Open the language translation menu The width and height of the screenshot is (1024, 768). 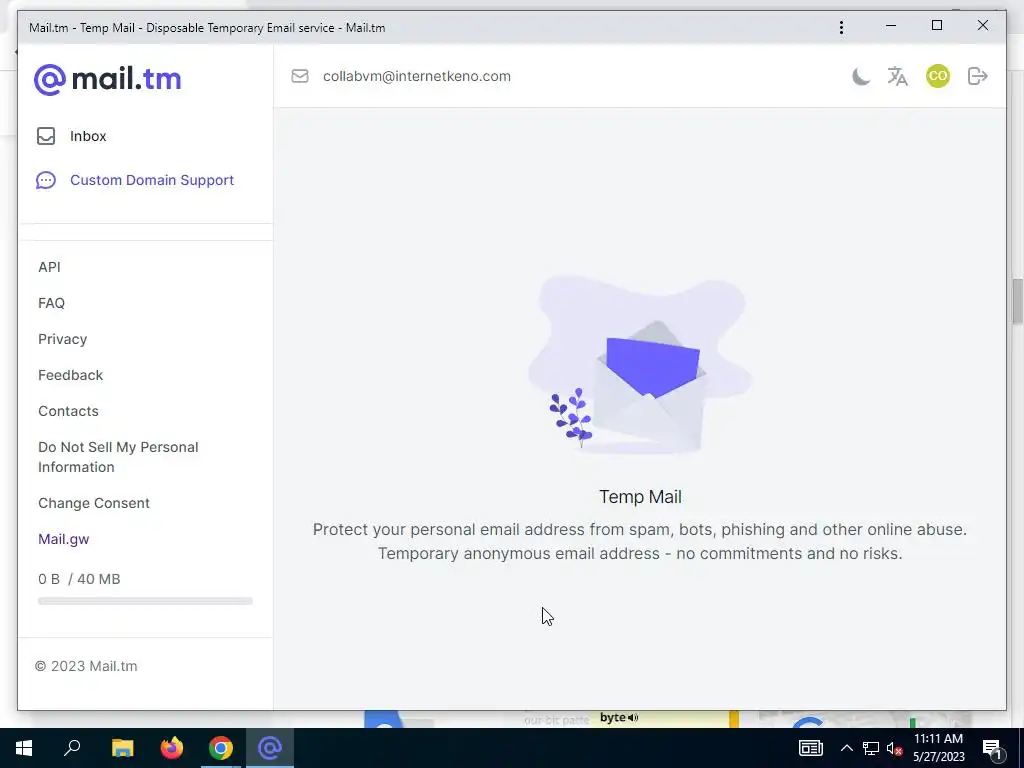click(898, 76)
